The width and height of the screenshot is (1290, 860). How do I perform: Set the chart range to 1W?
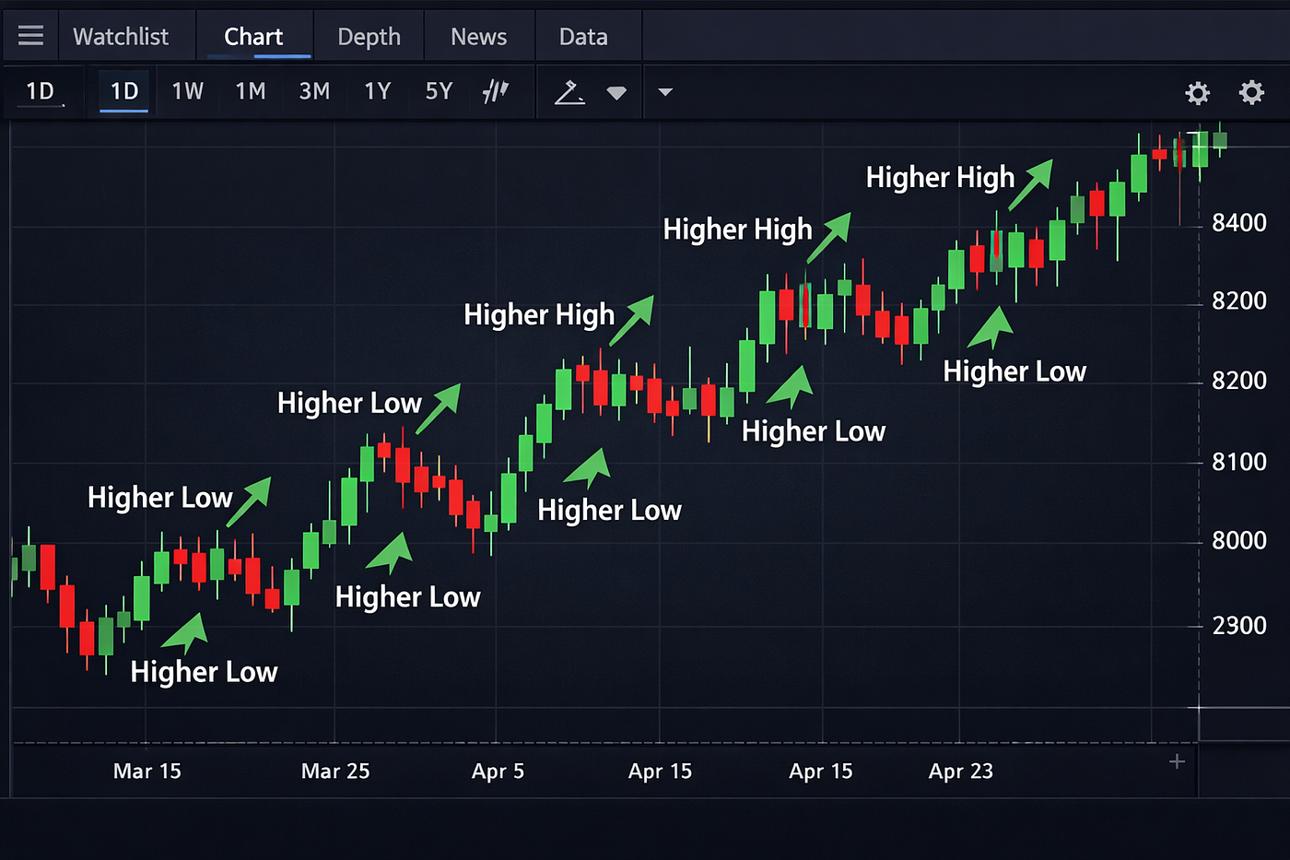tap(187, 92)
